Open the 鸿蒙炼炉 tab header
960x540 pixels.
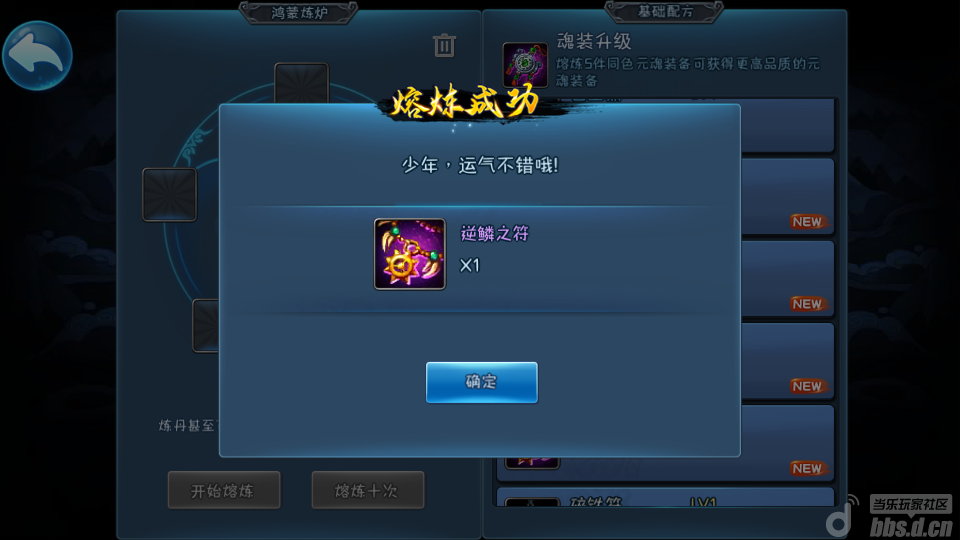tap(299, 12)
